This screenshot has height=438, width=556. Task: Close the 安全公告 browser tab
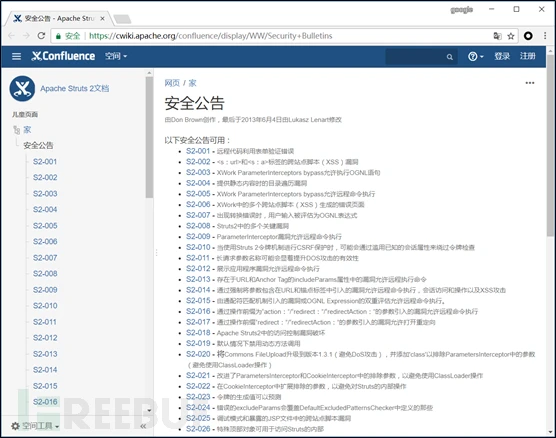[x=102, y=18]
